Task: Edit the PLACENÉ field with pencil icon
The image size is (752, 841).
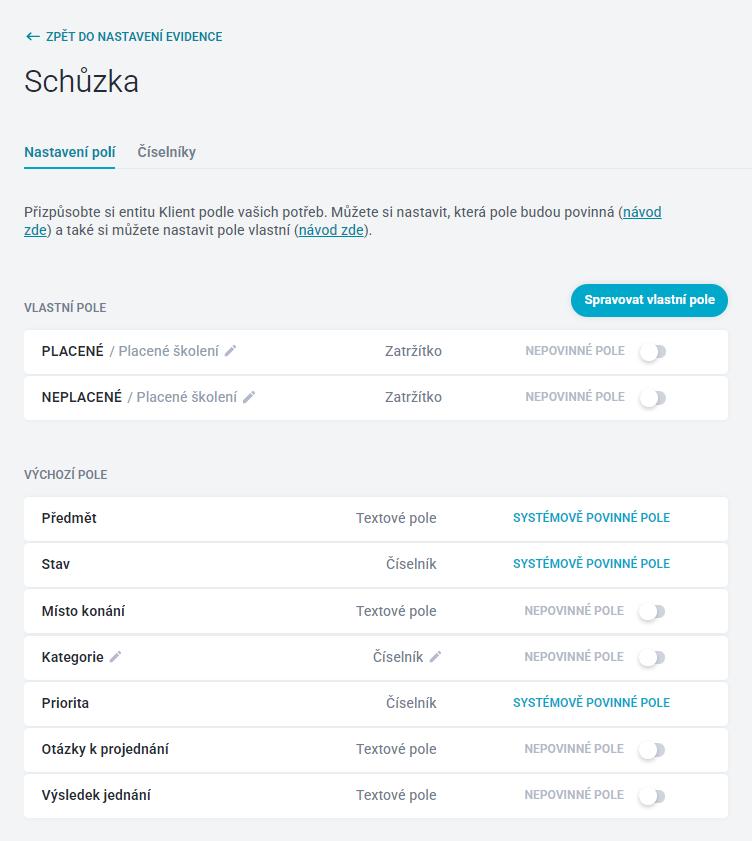Action: pyautogui.click(x=230, y=351)
